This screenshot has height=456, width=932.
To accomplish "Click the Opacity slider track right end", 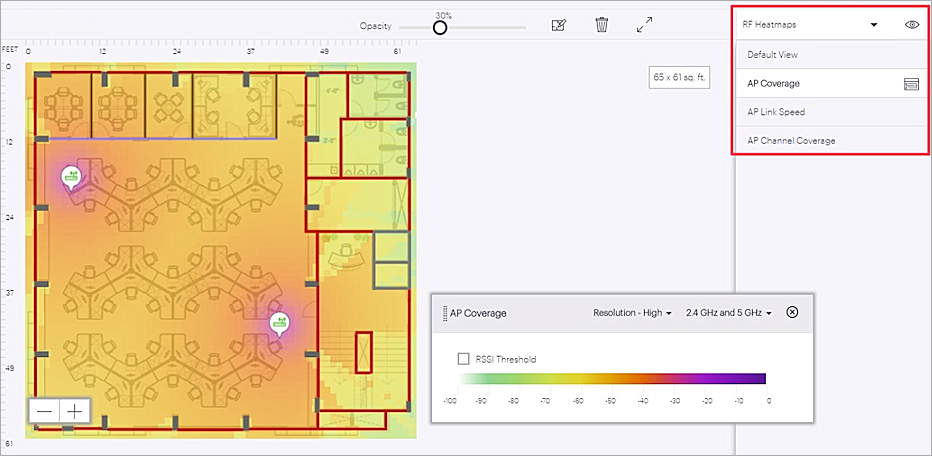I will click(524, 28).
